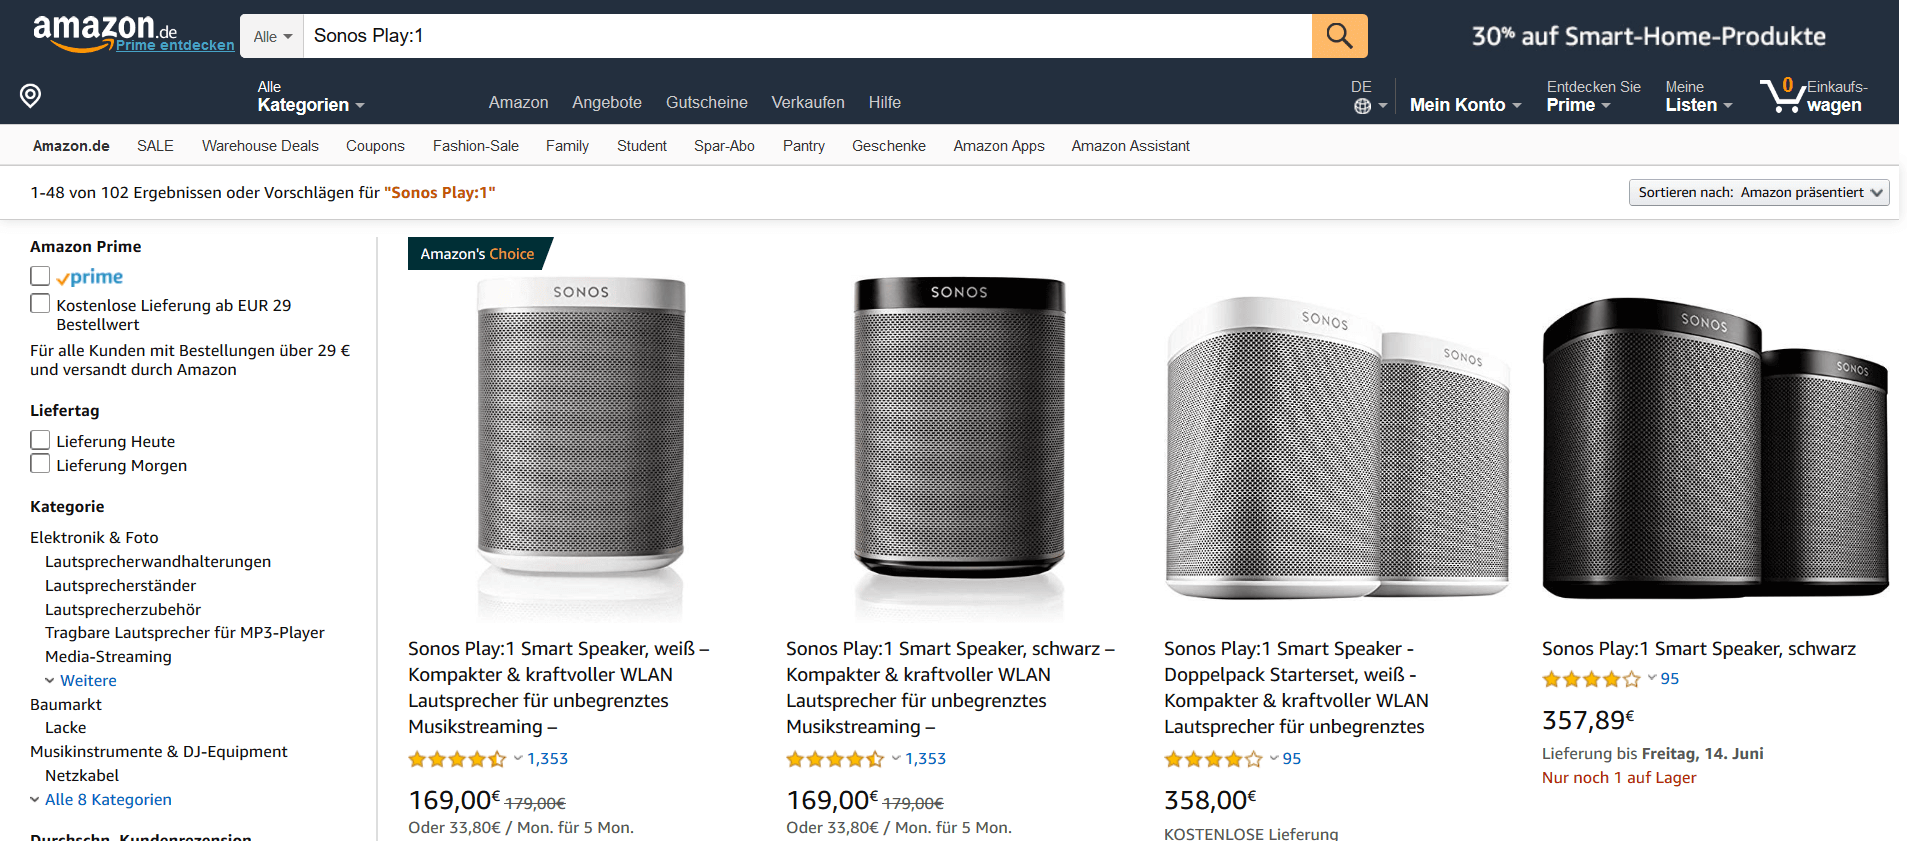Viewport: 1907px width, 841px height.
Task: Click the DE language globe icon
Action: [x=1362, y=106]
